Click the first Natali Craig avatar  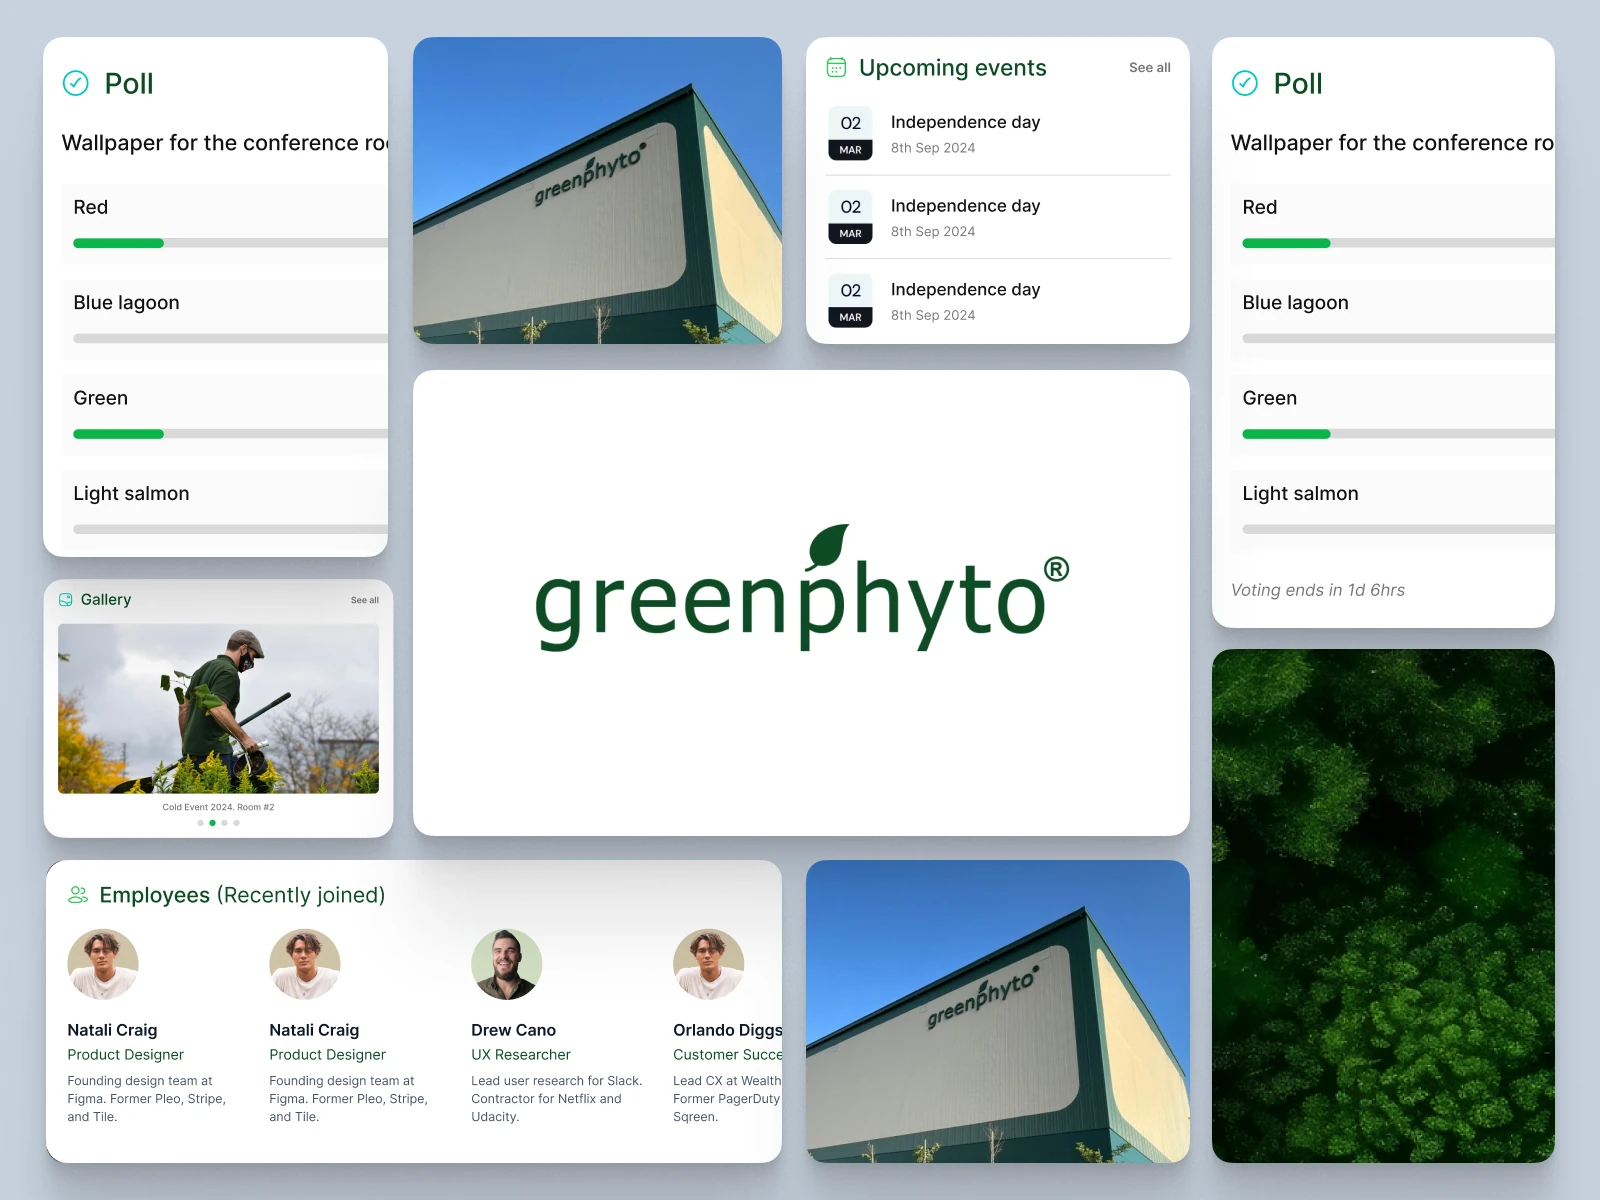click(x=103, y=964)
